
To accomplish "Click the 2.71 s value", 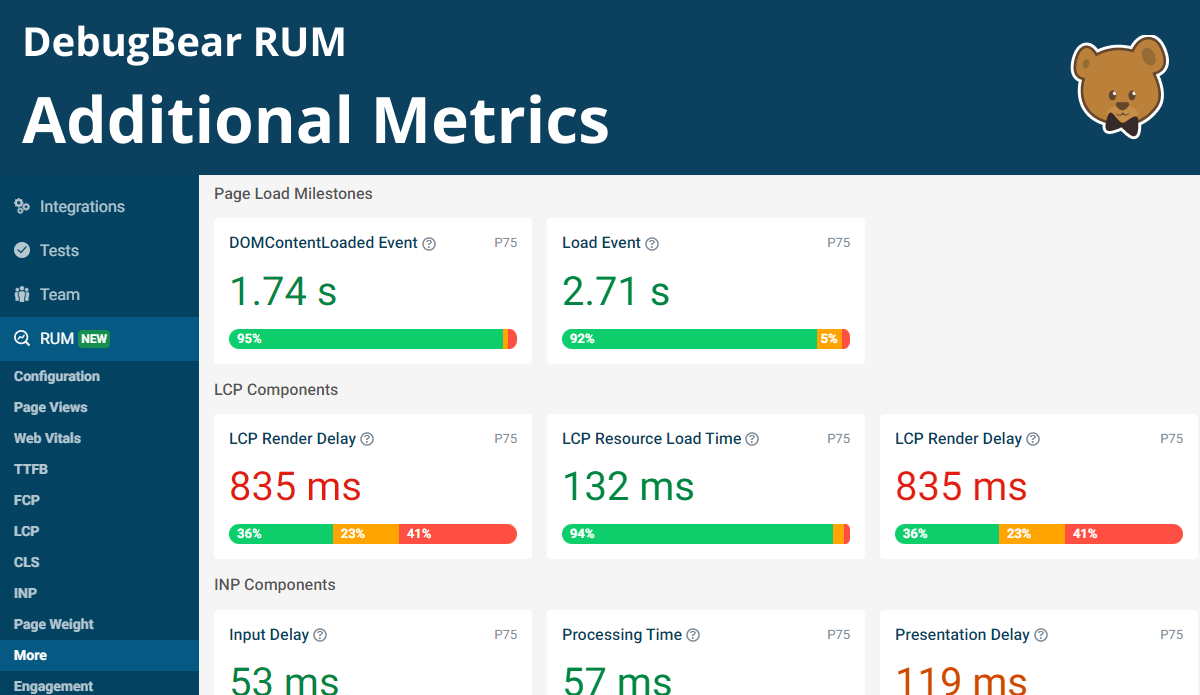I will pyautogui.click(x=616, y=291).
